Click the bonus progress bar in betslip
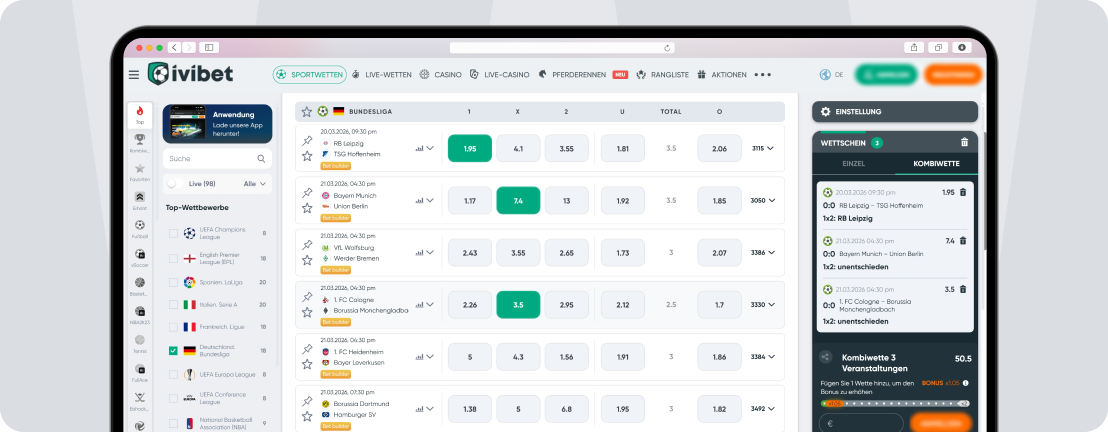The width and height of the screenshot is (1108, 432). pyautogui.click(x=895, y=403)
